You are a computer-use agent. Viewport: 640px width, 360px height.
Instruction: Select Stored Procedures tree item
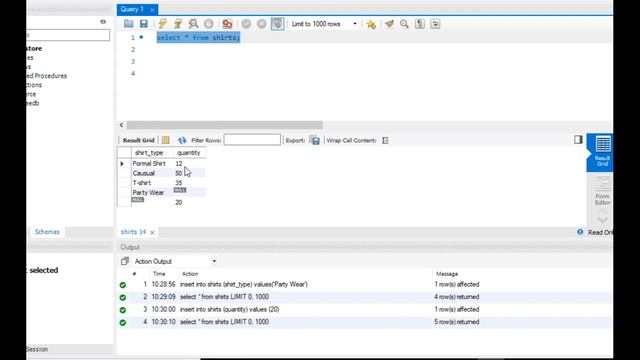coord(46,76)
